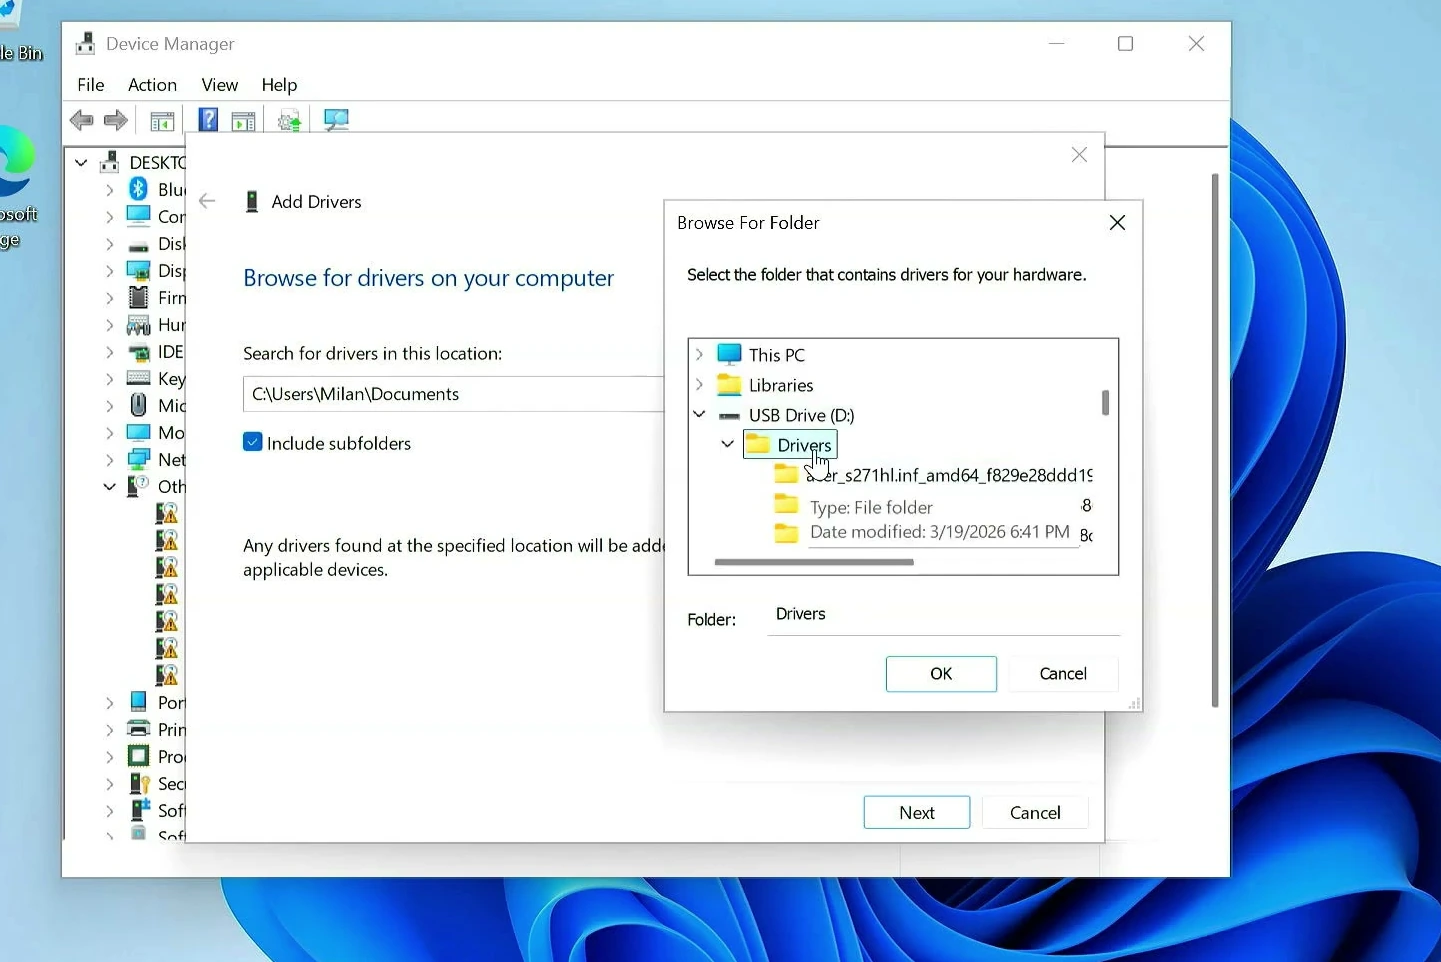The image size is (1441, 962).
Task: Open the File menu
Action: pyautogui.click(x=90, y=85)
